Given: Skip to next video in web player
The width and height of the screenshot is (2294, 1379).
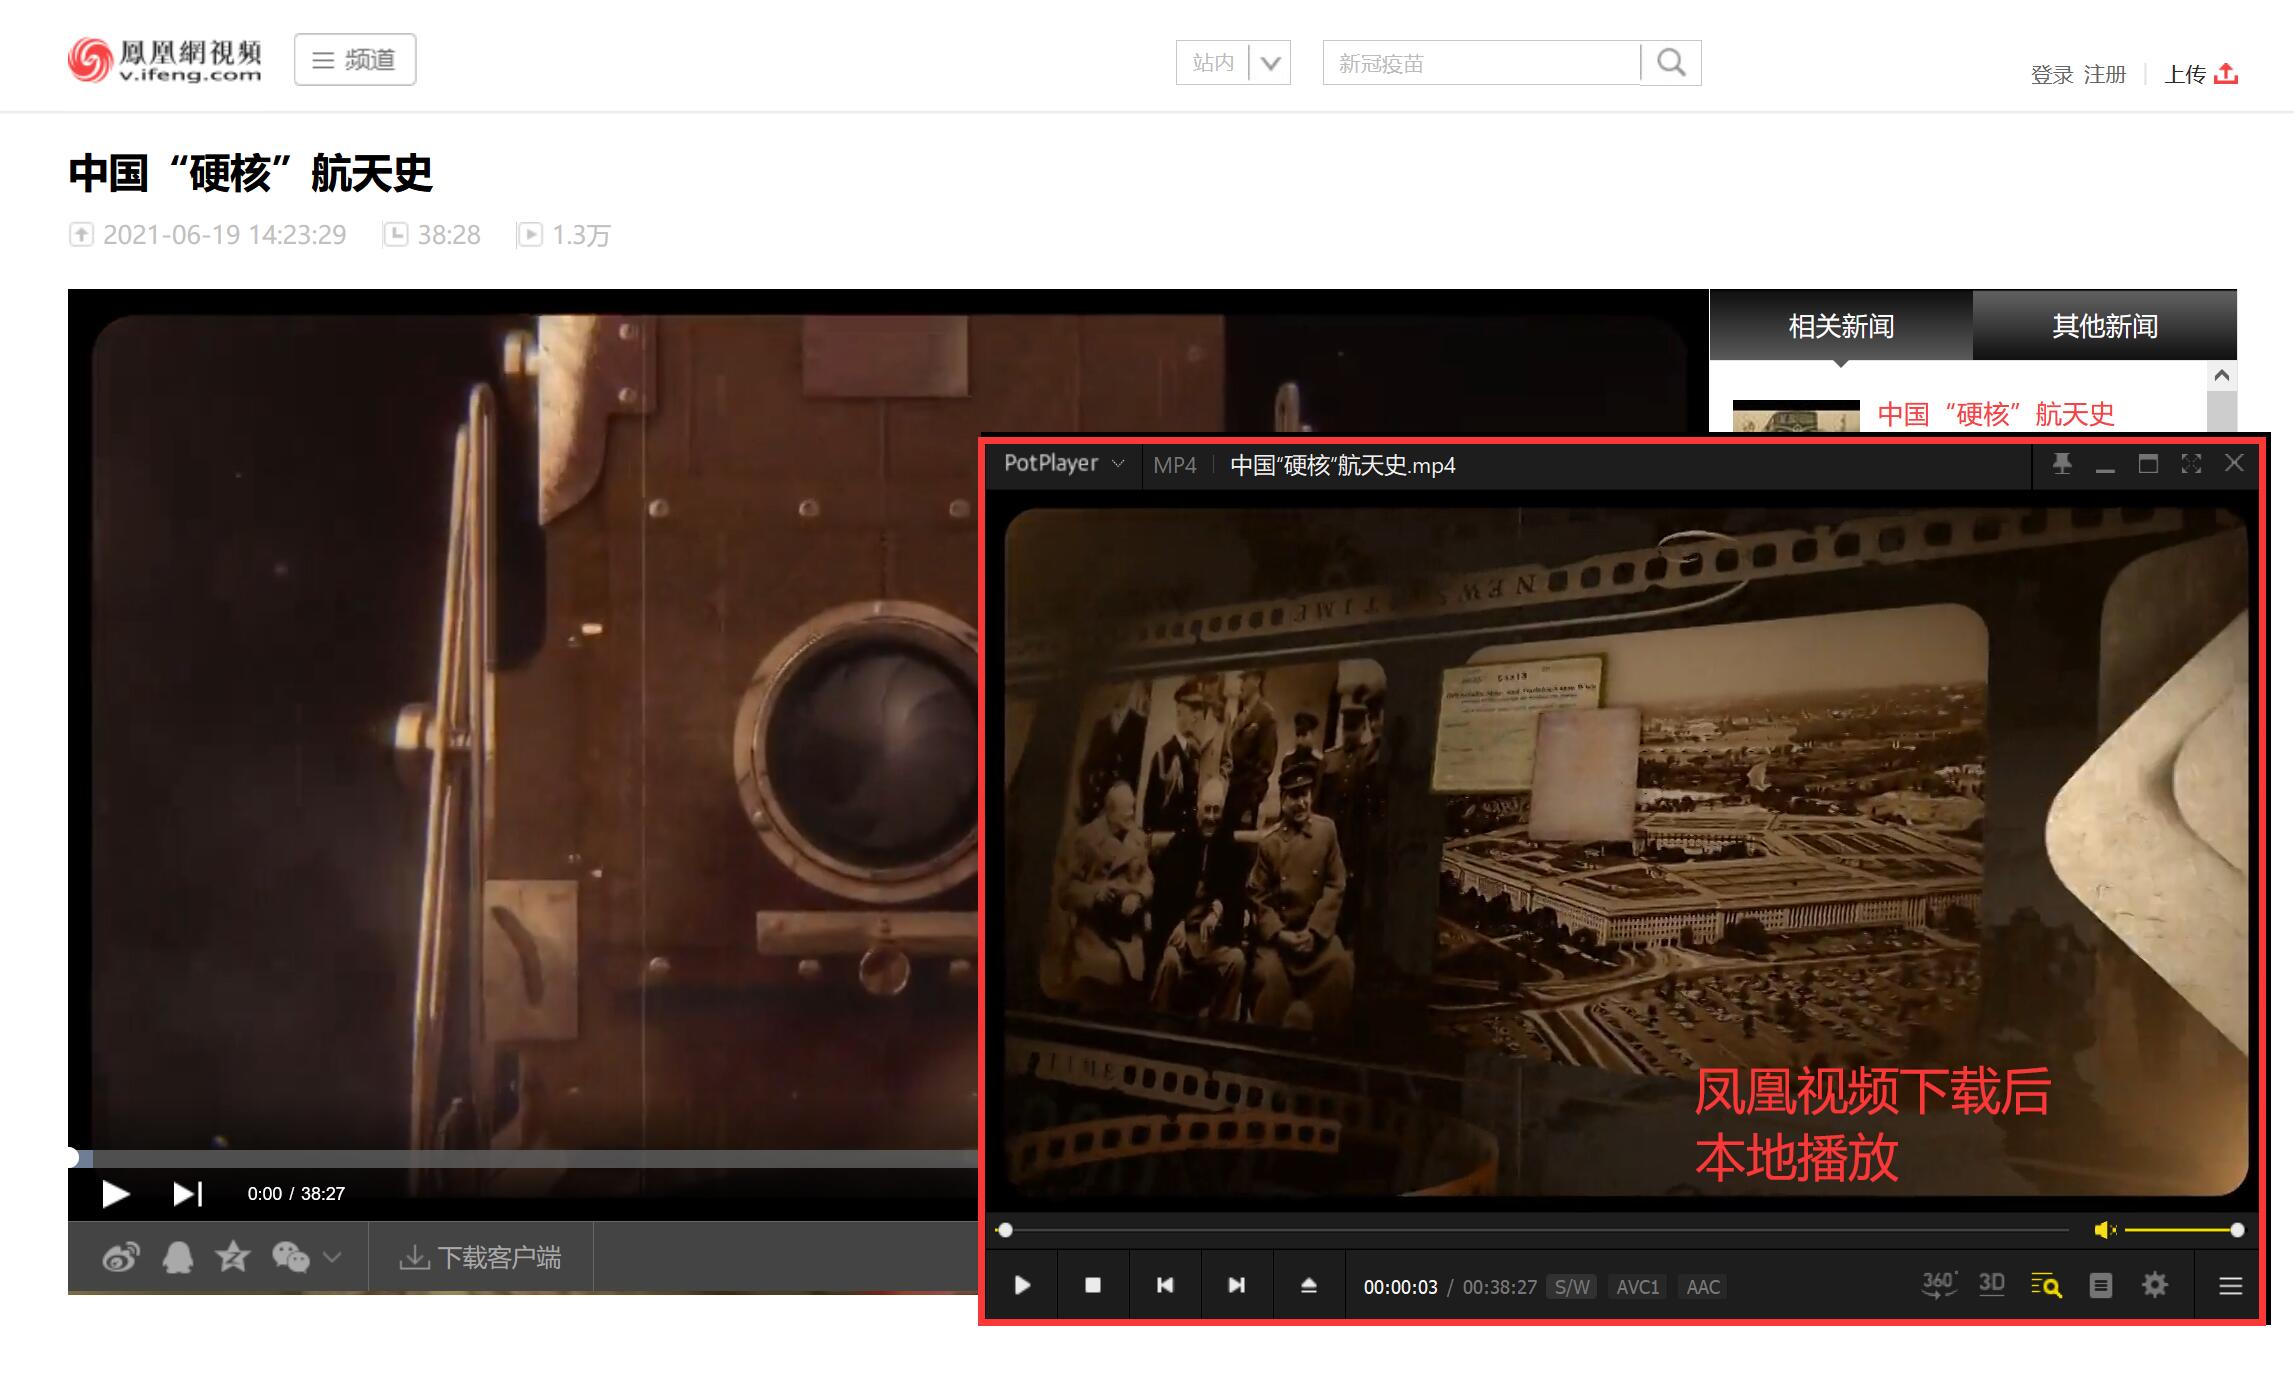Looking at the screenshot, I should click(187, 1194).
